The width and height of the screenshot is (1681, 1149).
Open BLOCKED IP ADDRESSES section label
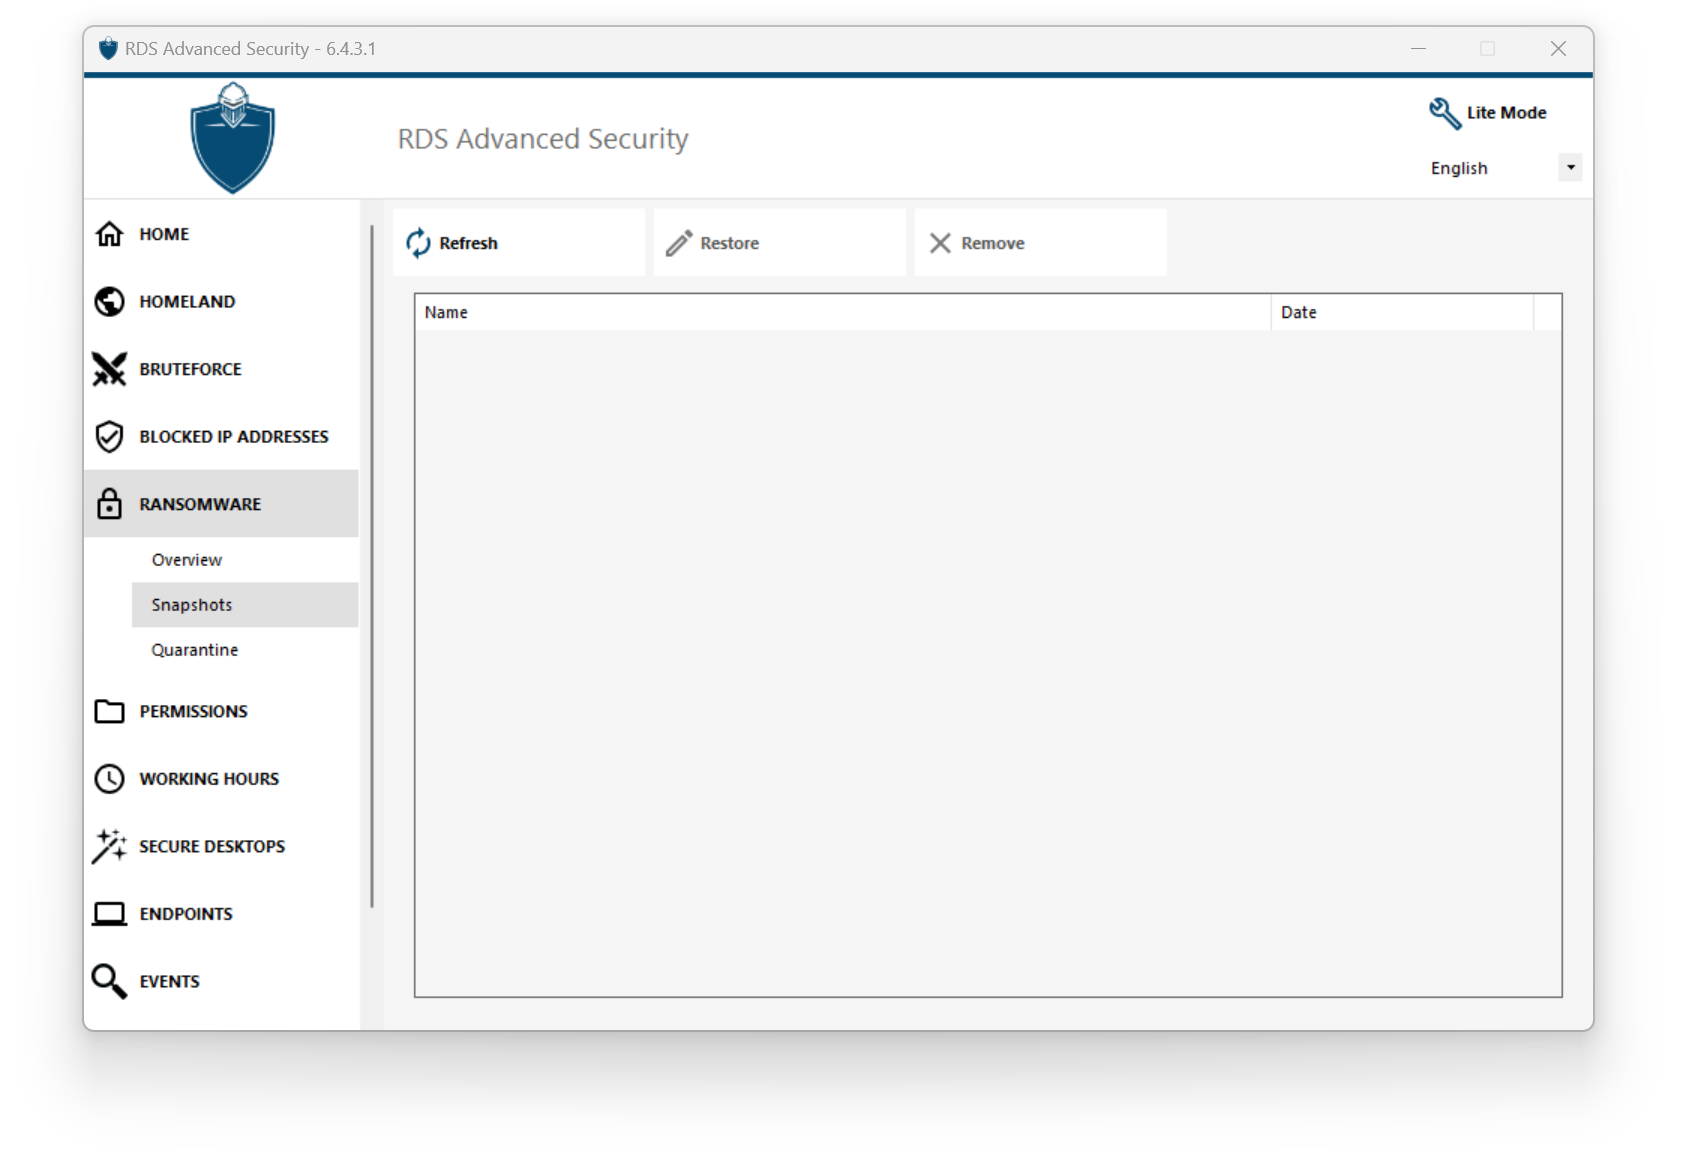pos(234,437)
